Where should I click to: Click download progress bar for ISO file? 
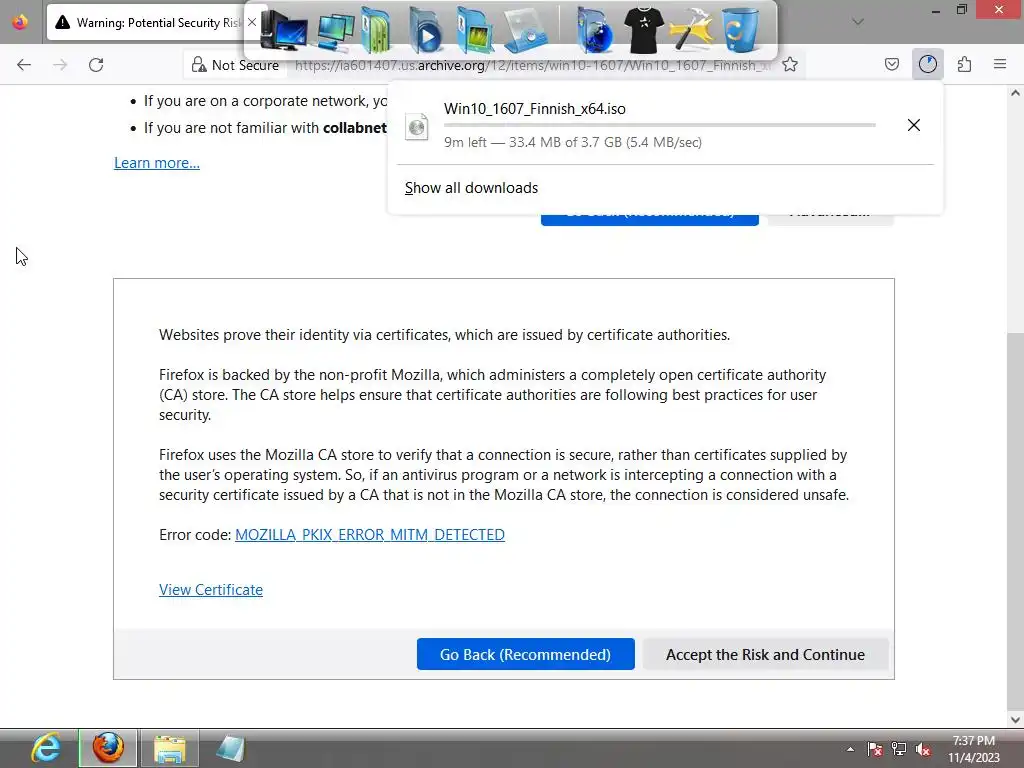[x=660, y=125]
